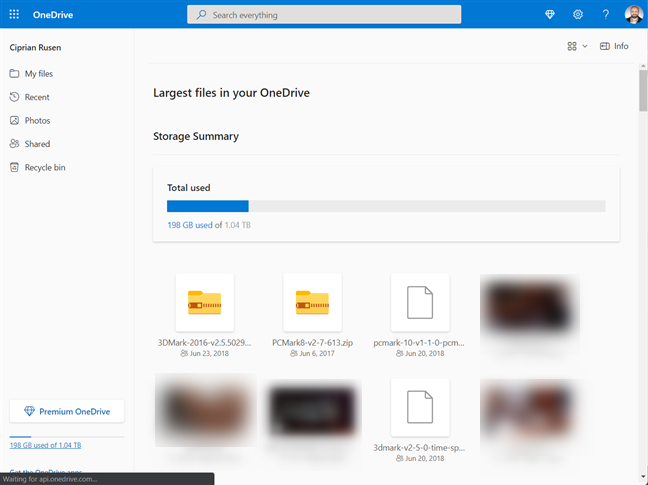Click the scrollbar down arrow

coord(643,477)
